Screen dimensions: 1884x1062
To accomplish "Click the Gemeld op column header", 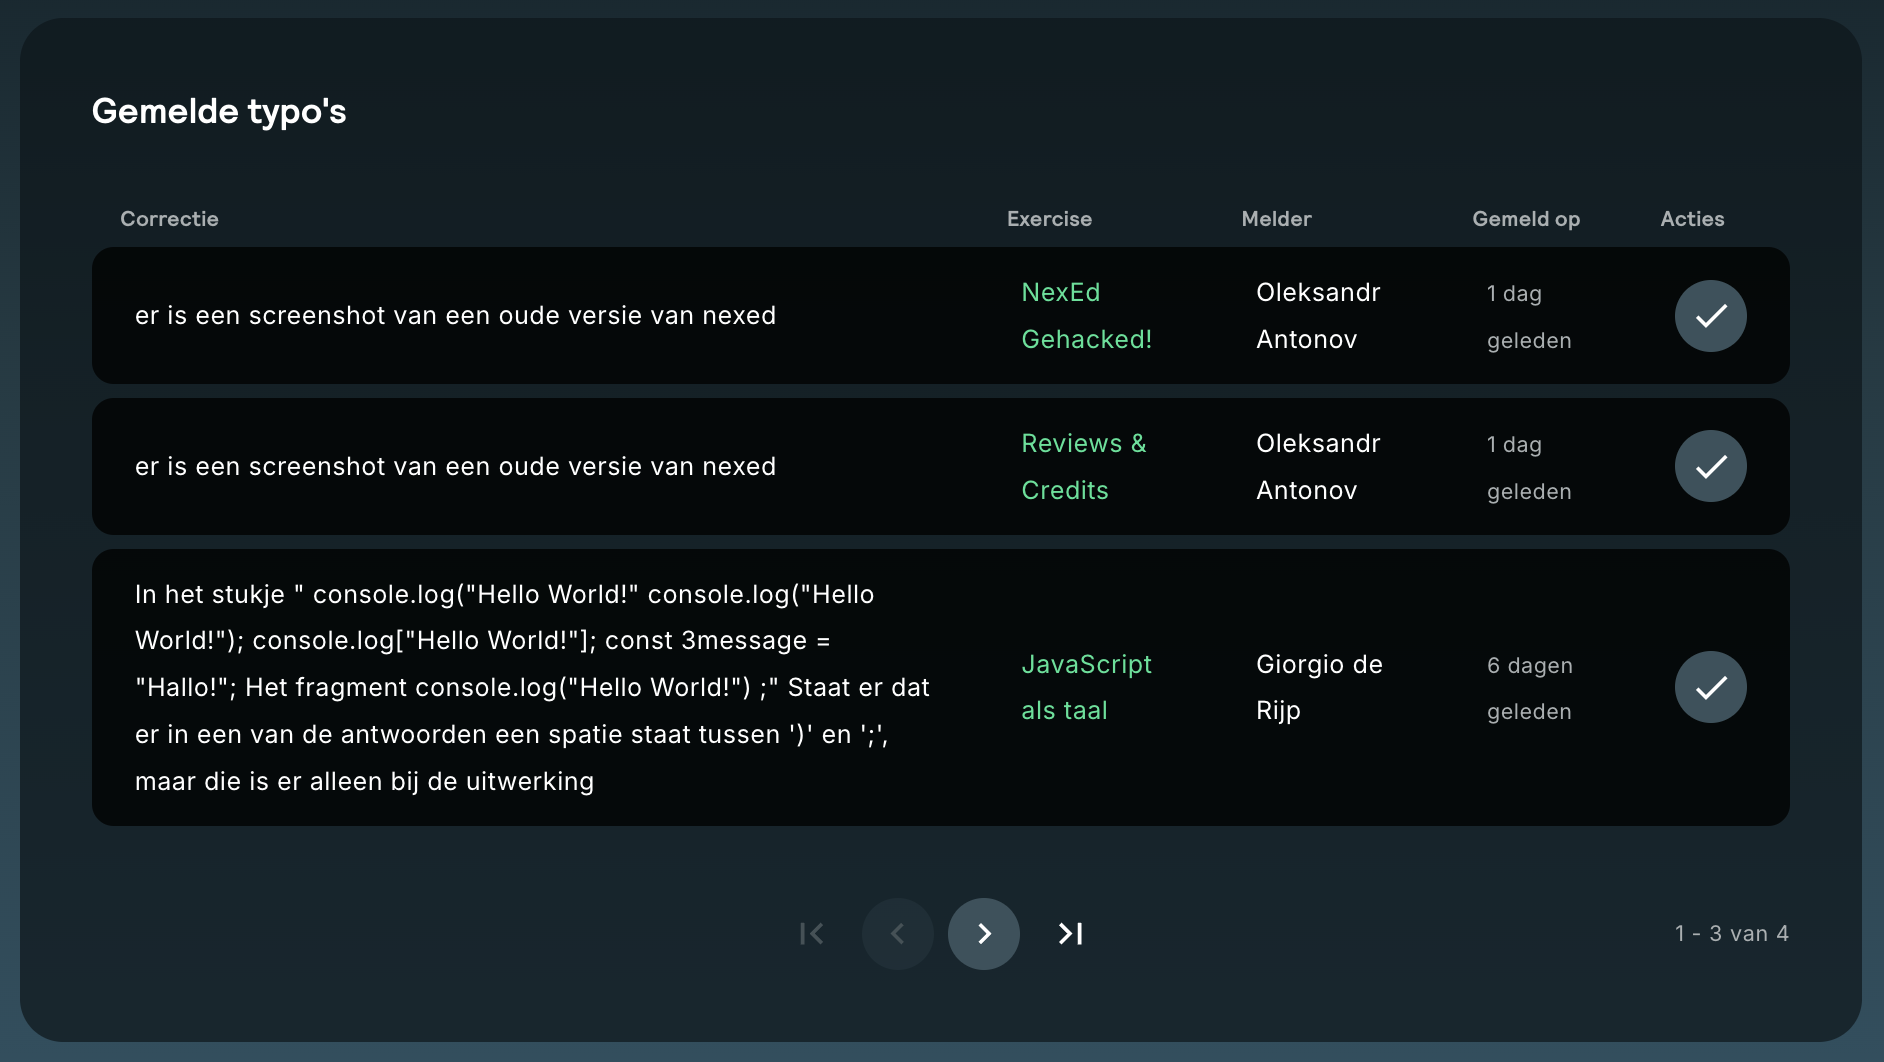I will 1525,219.
